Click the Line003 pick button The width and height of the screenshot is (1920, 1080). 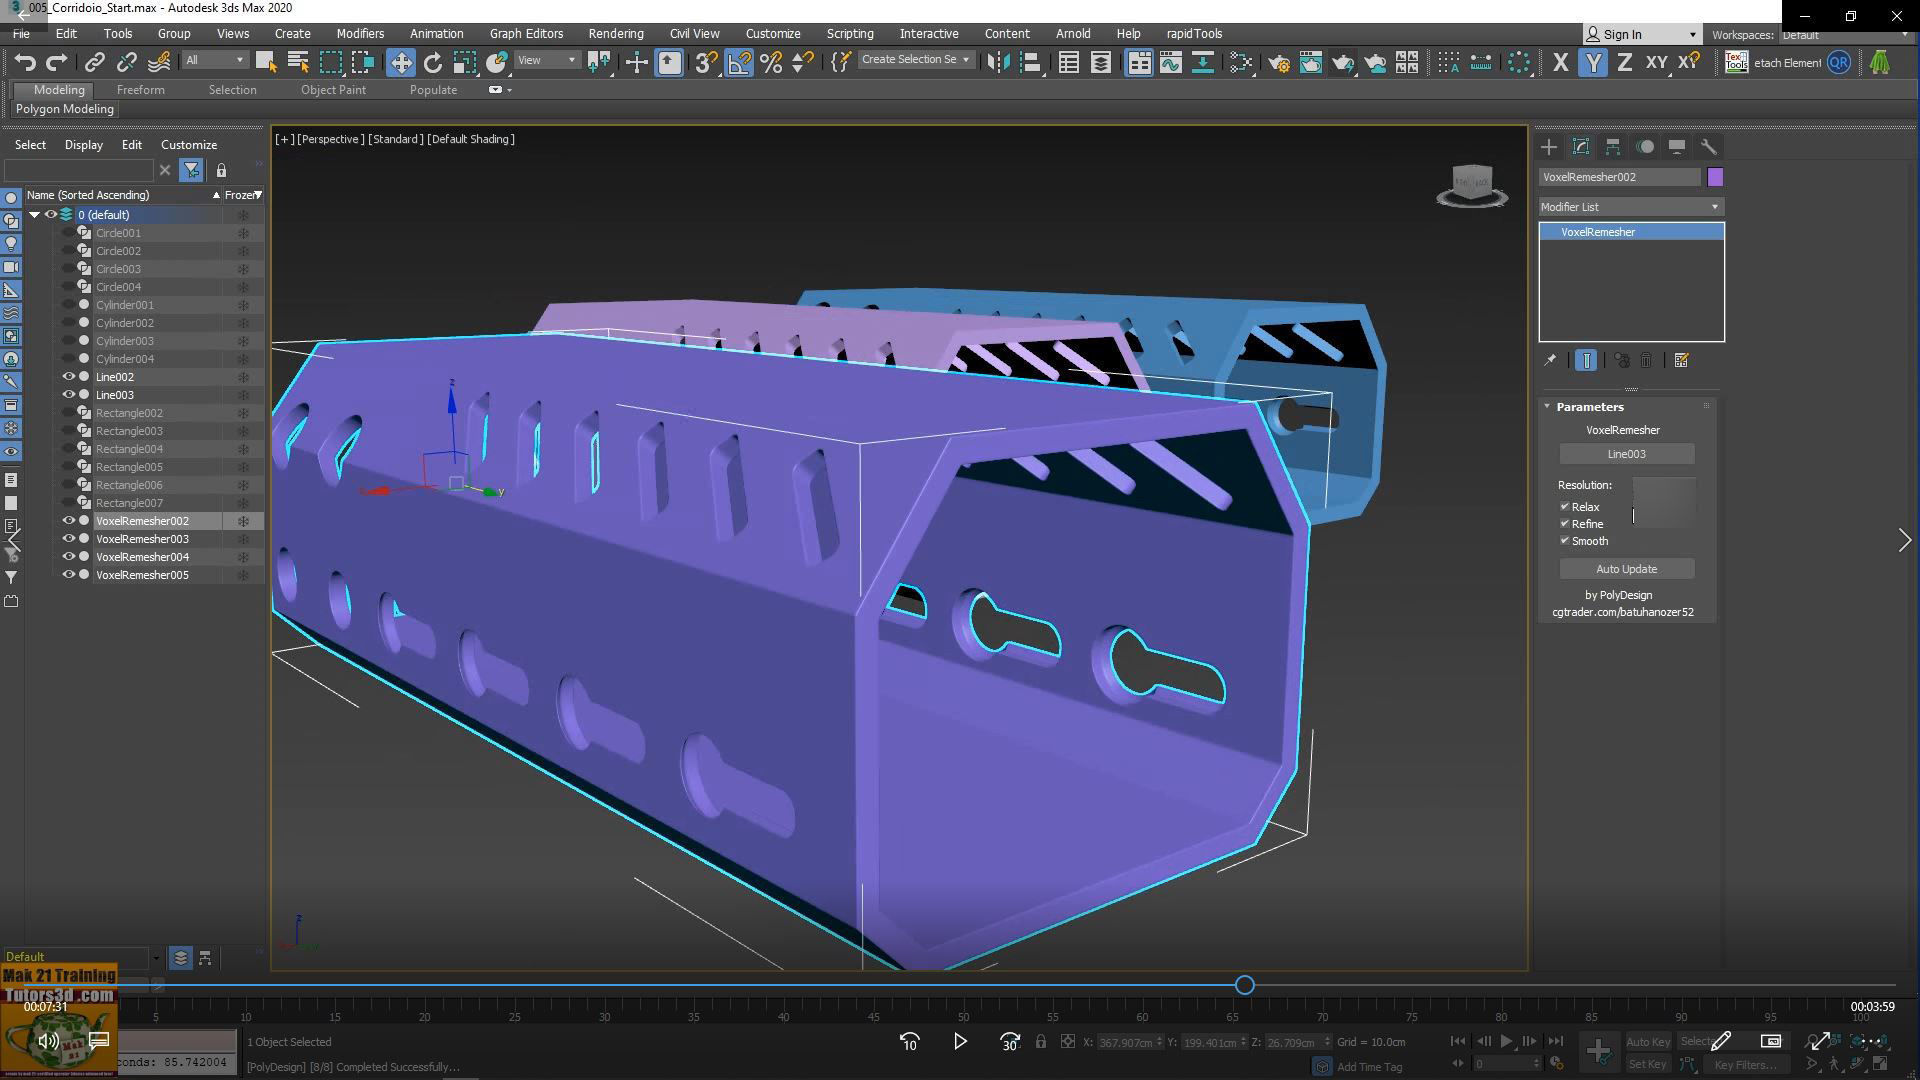tap(1626, 454)
